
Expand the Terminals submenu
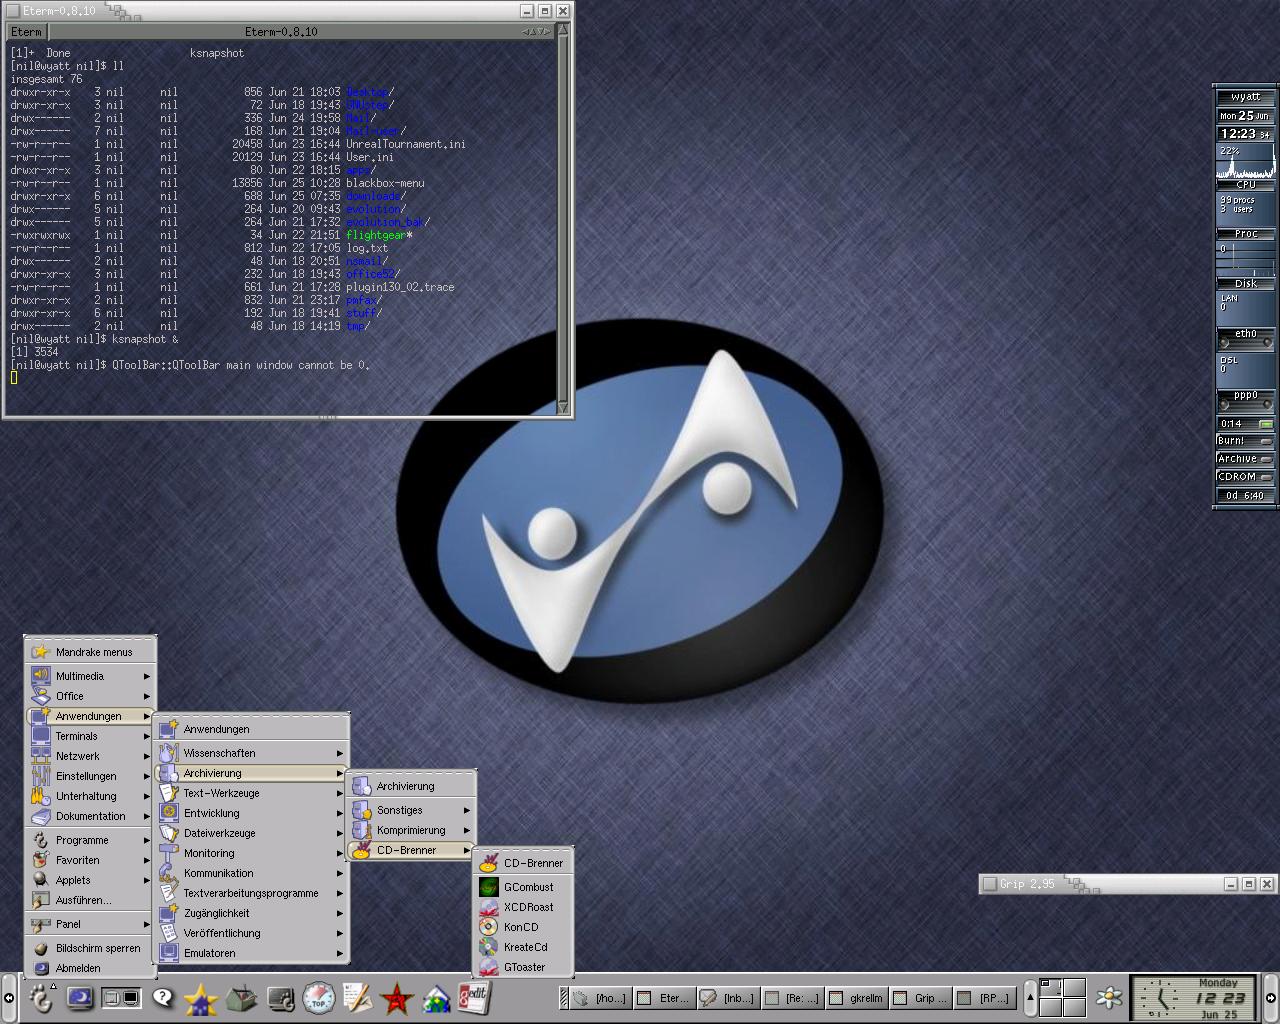pyautogui.click(x=91, y=736)
